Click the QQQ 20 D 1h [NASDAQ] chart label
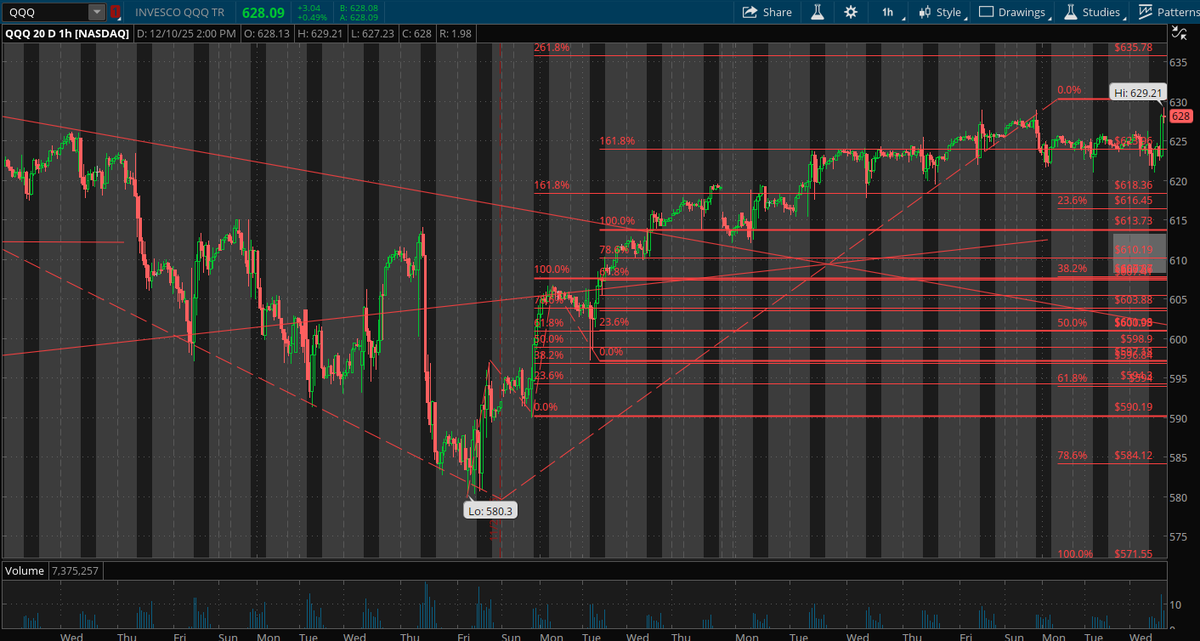This screenshot has height=641, width=1200. click(x=68, y=33)
